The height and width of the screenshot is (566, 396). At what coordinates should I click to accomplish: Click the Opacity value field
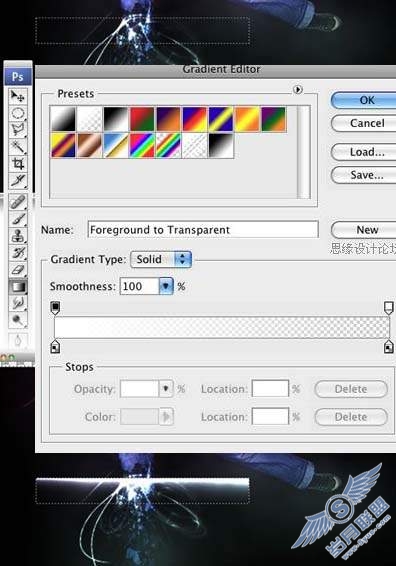click(139, 389)
